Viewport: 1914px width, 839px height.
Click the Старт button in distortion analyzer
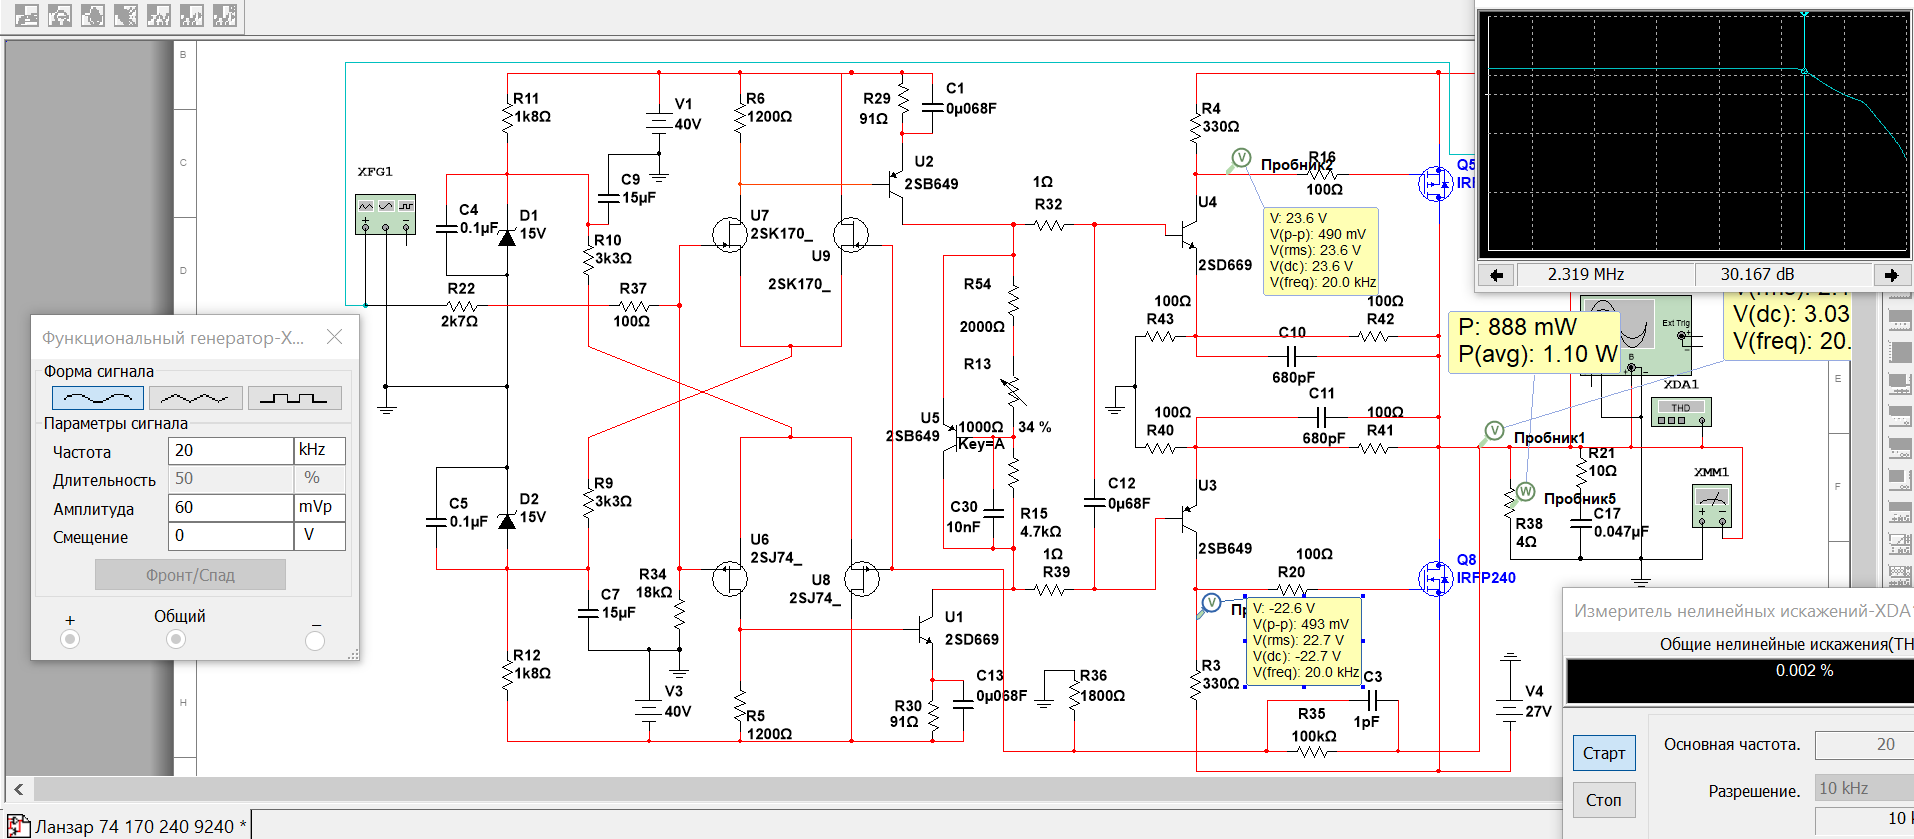tap(1604, 753)
